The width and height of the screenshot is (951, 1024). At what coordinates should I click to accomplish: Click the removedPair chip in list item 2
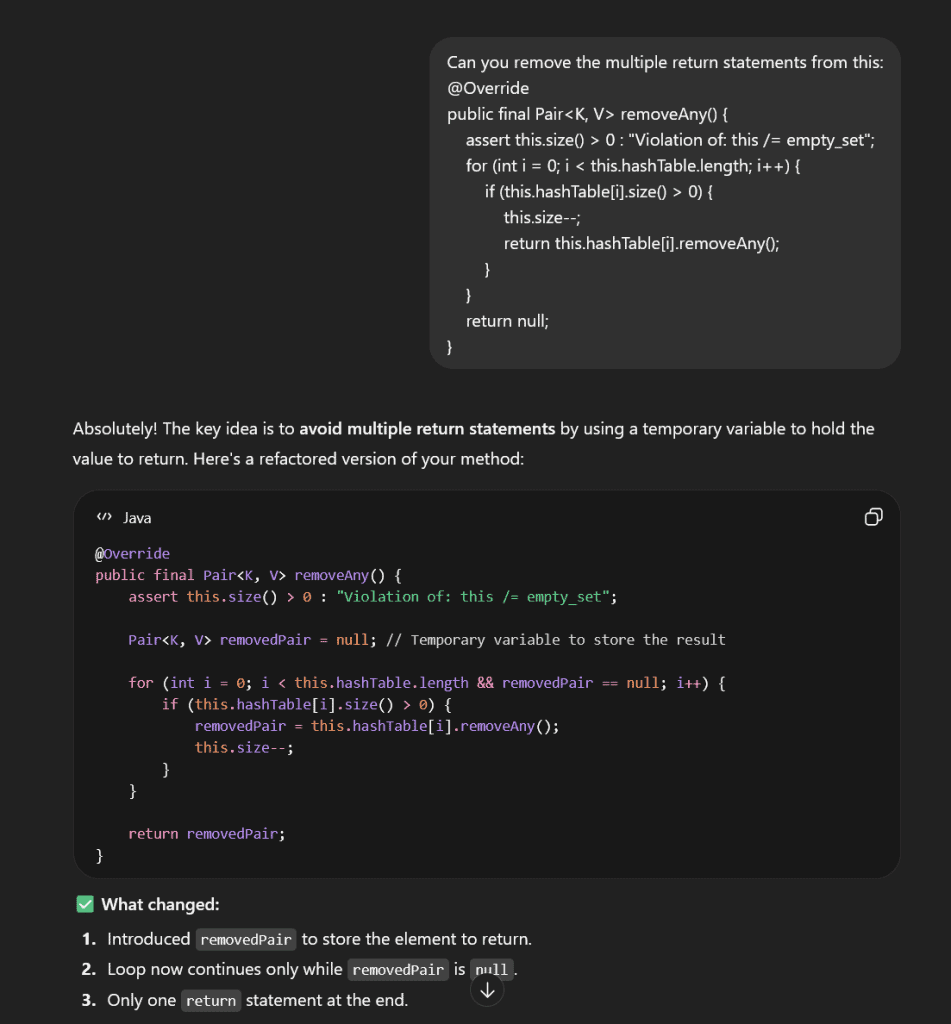[397, 969]
